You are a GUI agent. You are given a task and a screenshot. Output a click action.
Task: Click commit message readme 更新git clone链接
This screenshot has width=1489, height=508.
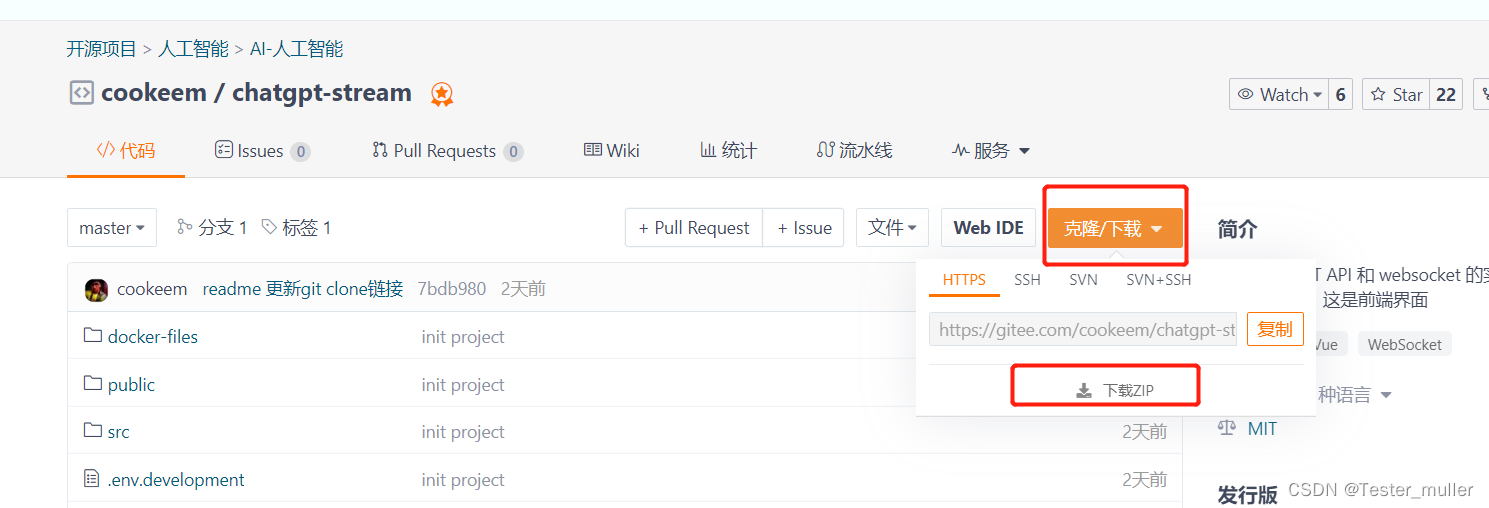pyautogui.click(x=303, y=289)
